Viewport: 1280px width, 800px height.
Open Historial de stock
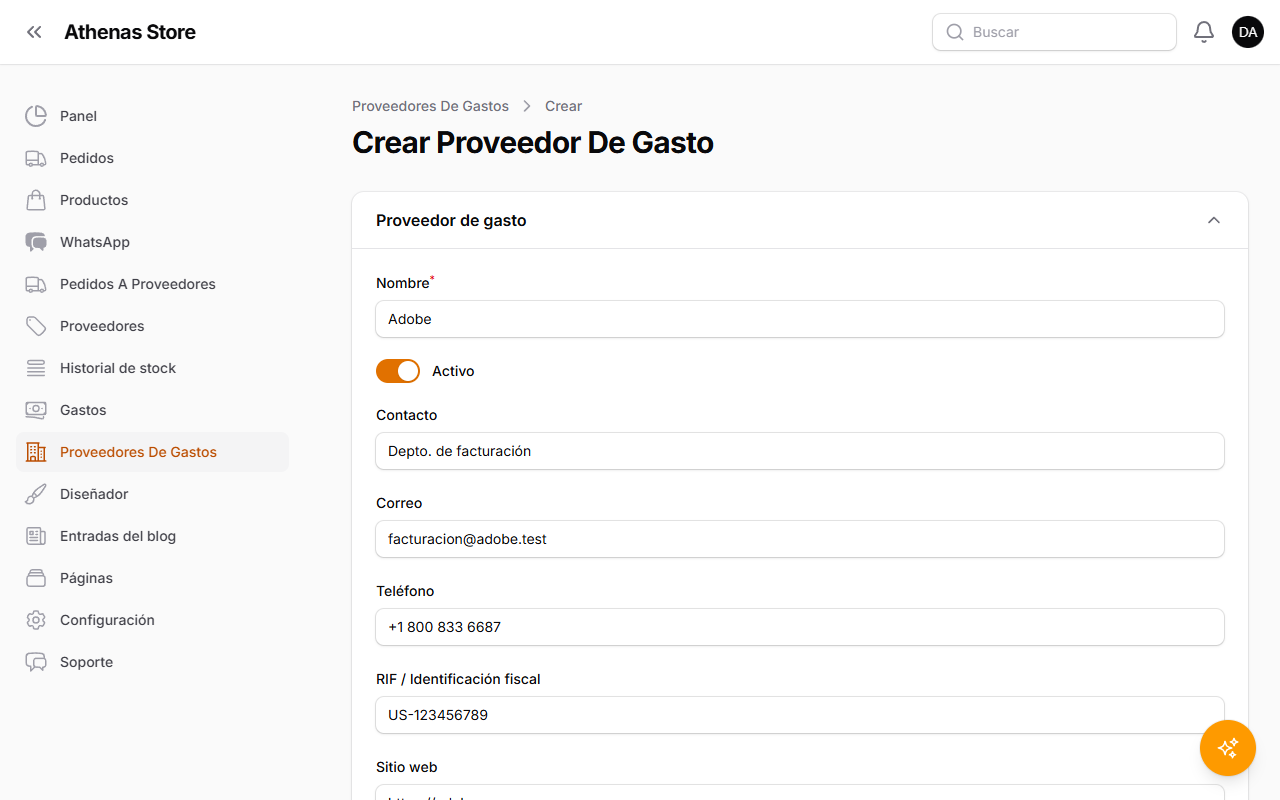pos(152,368)
